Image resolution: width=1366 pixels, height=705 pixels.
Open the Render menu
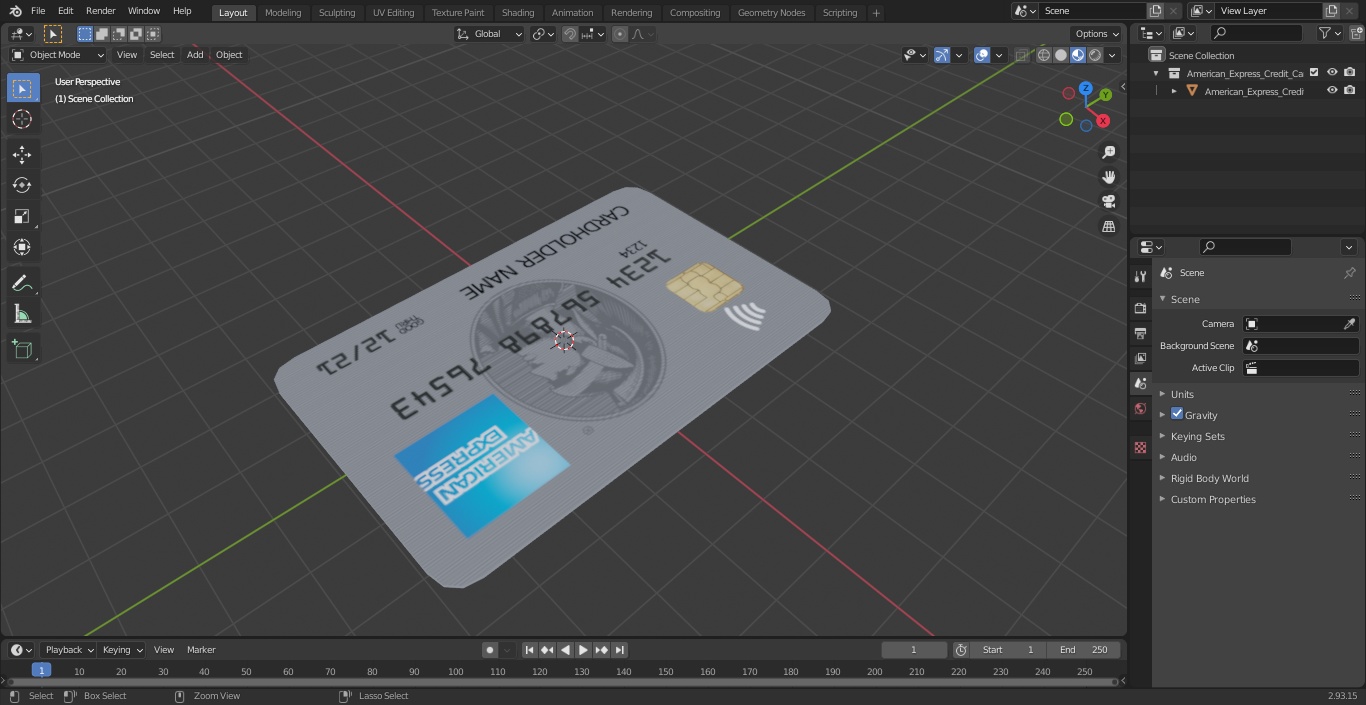point(100,11)
